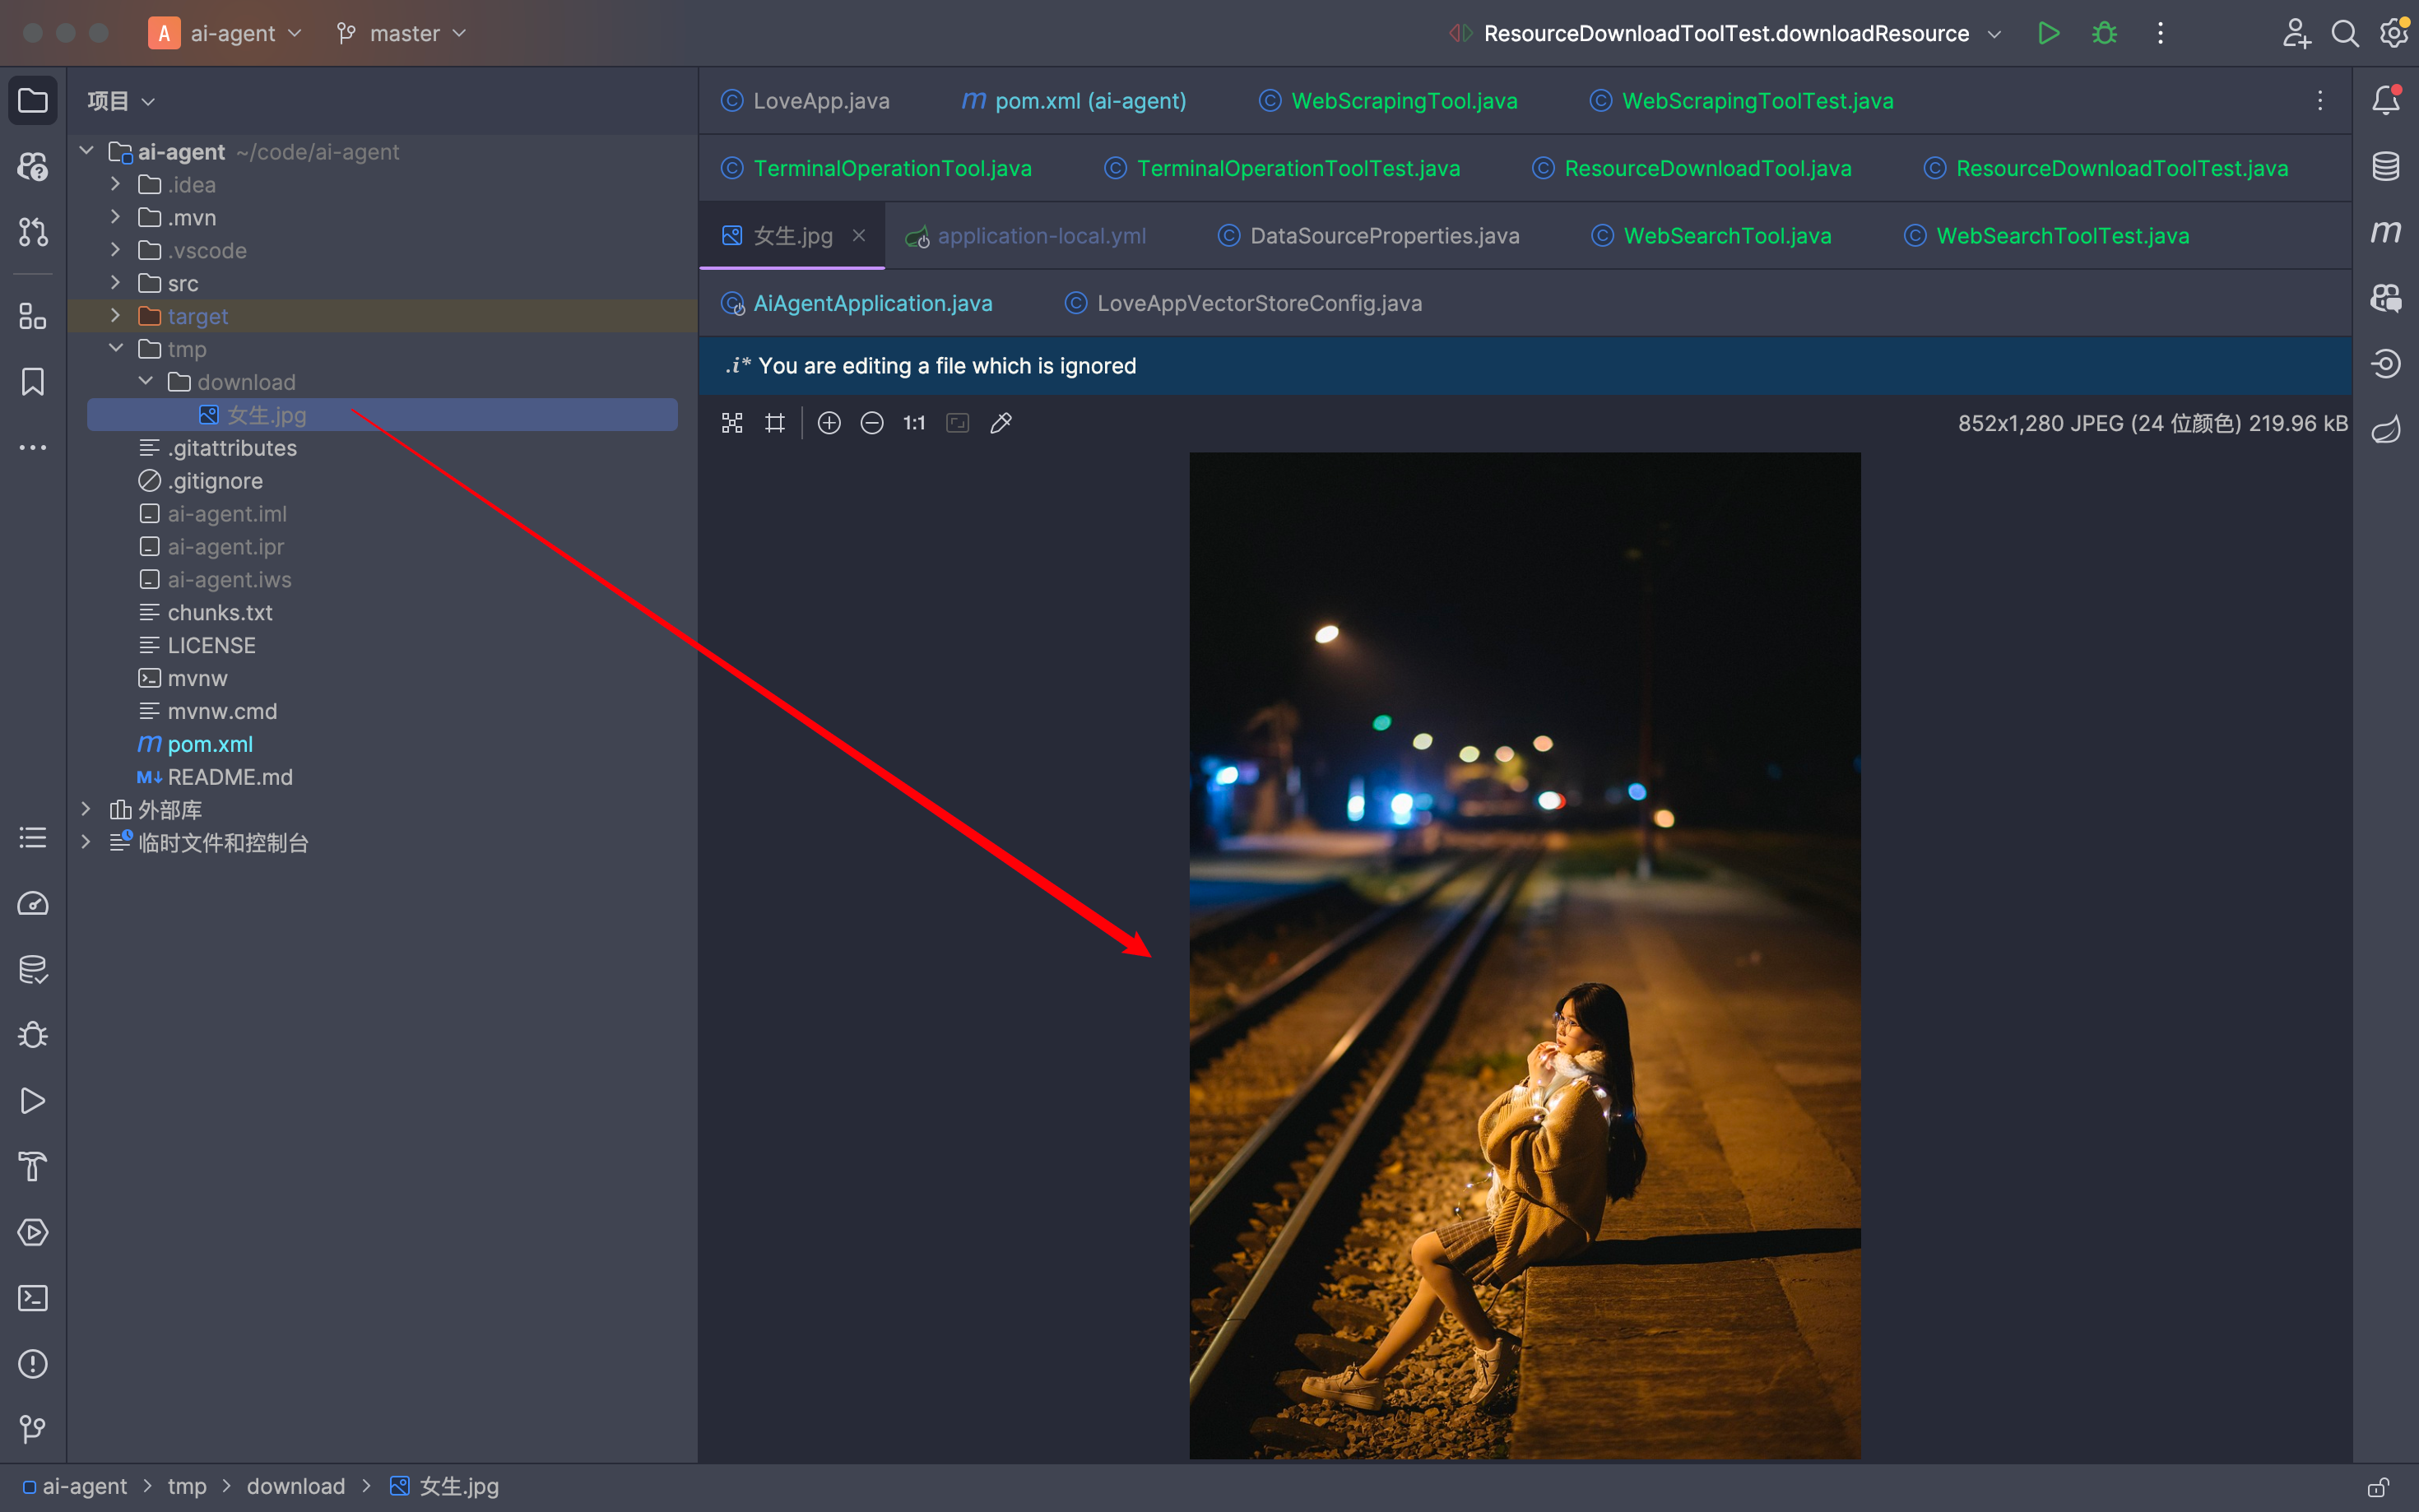This screenshot has height=1512, width=2419.
Task: Open ai-agent project dropdown
Action: 226,33
